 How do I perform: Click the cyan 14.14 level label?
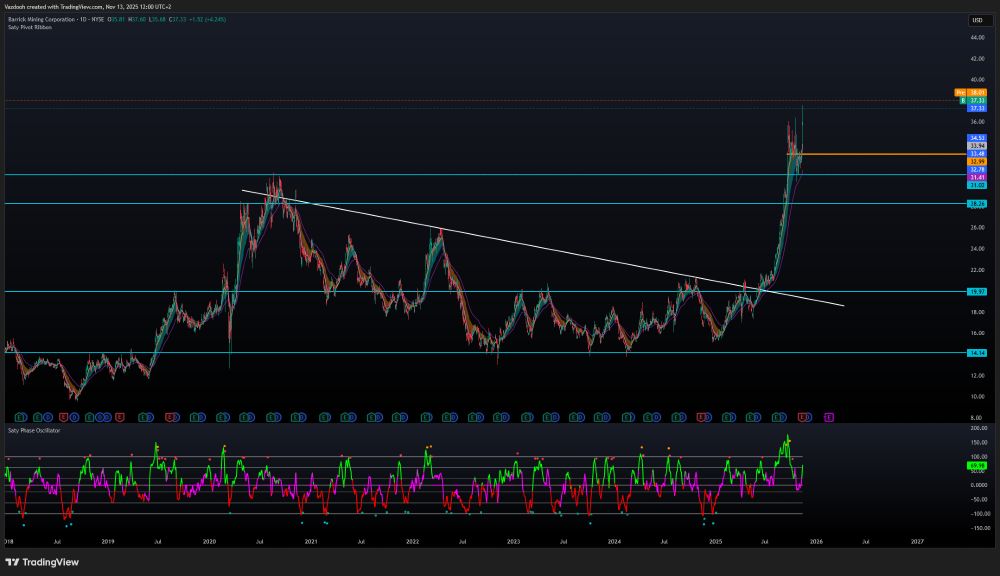click(977, 353)
